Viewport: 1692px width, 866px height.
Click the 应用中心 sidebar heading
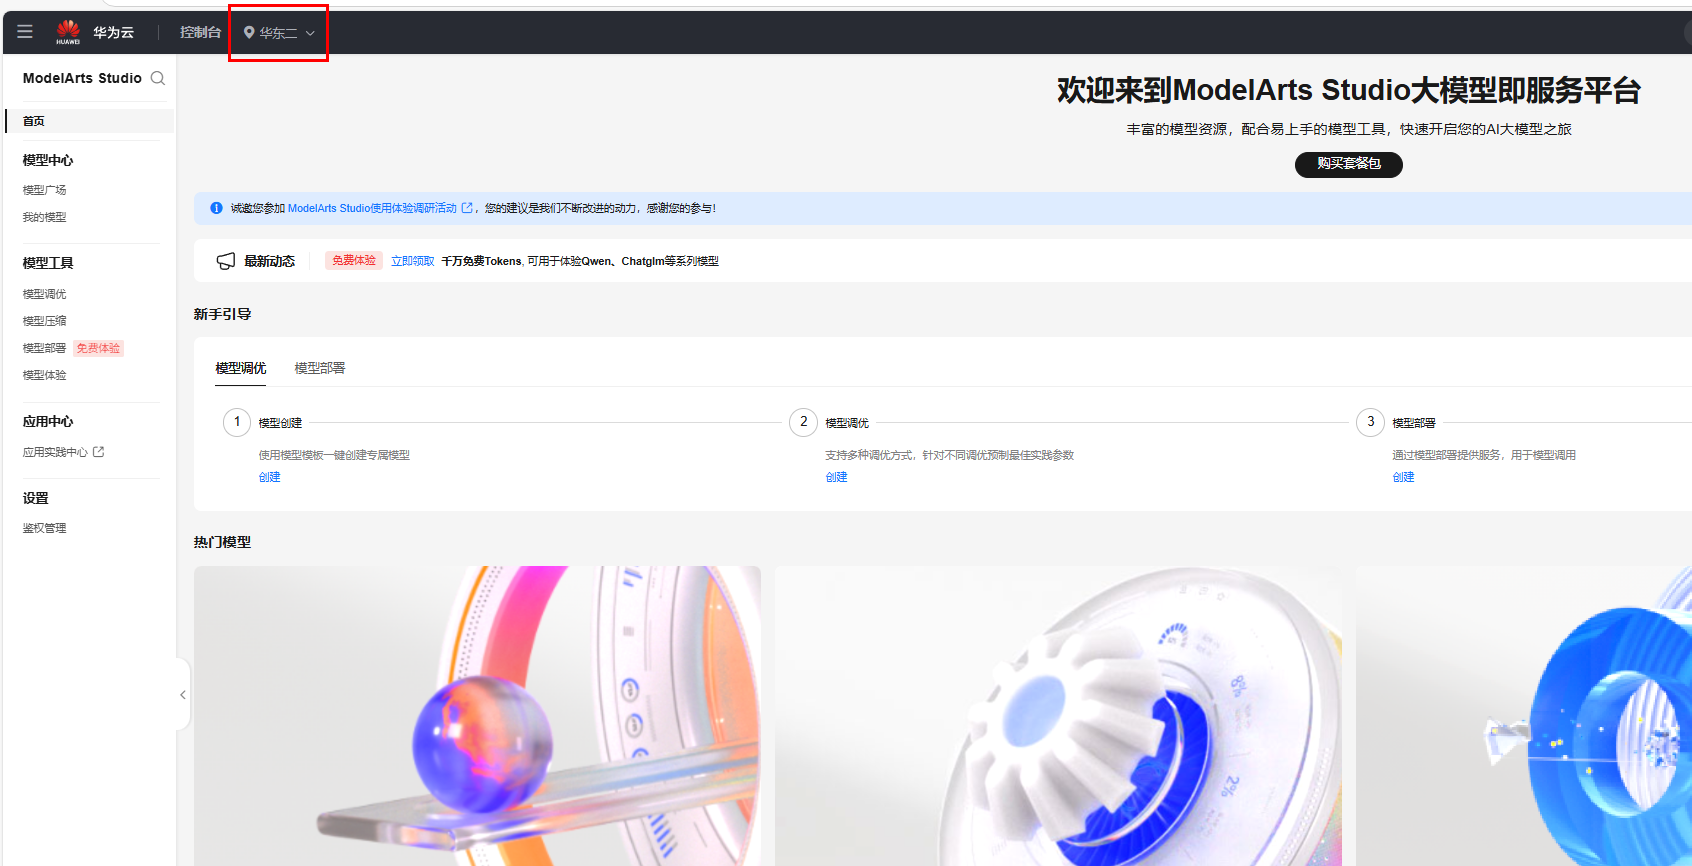[48, 422]
